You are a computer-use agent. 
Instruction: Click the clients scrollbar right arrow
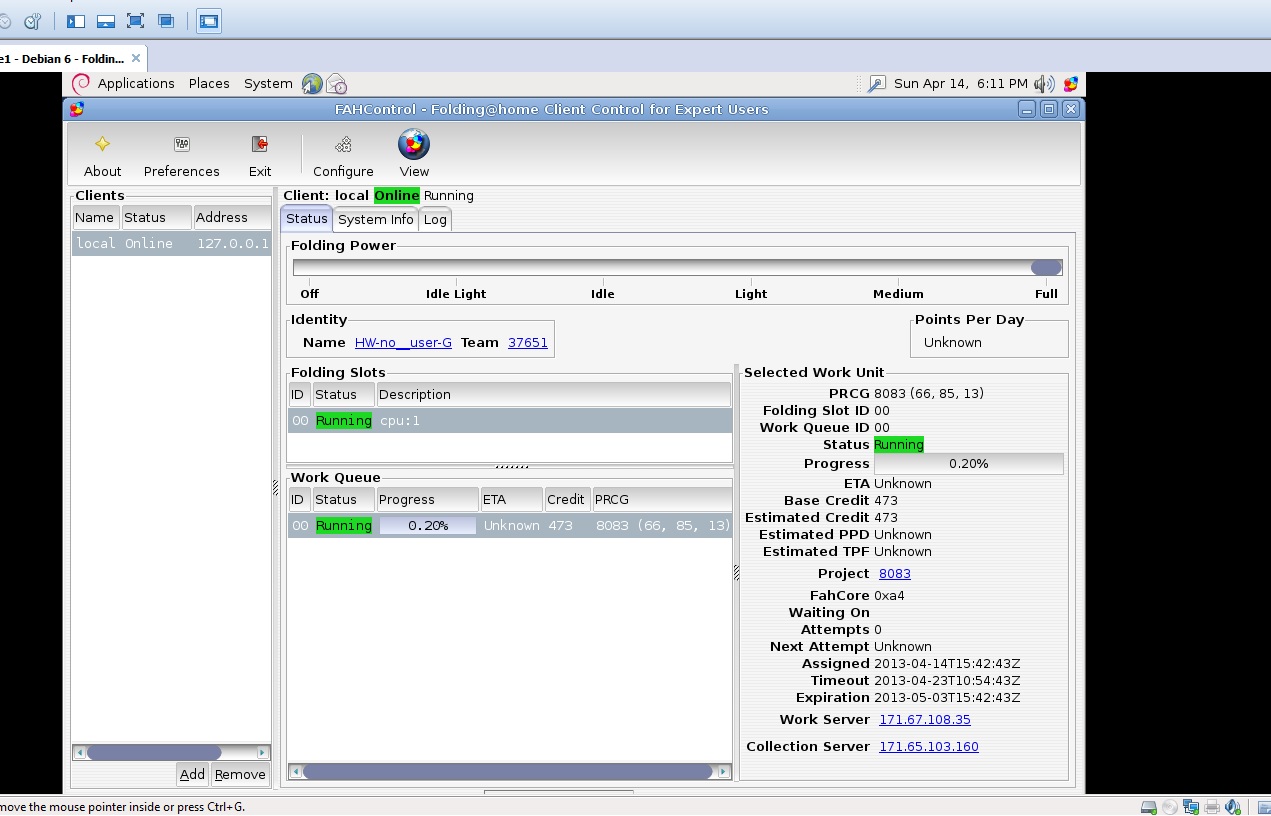[263, 752]
